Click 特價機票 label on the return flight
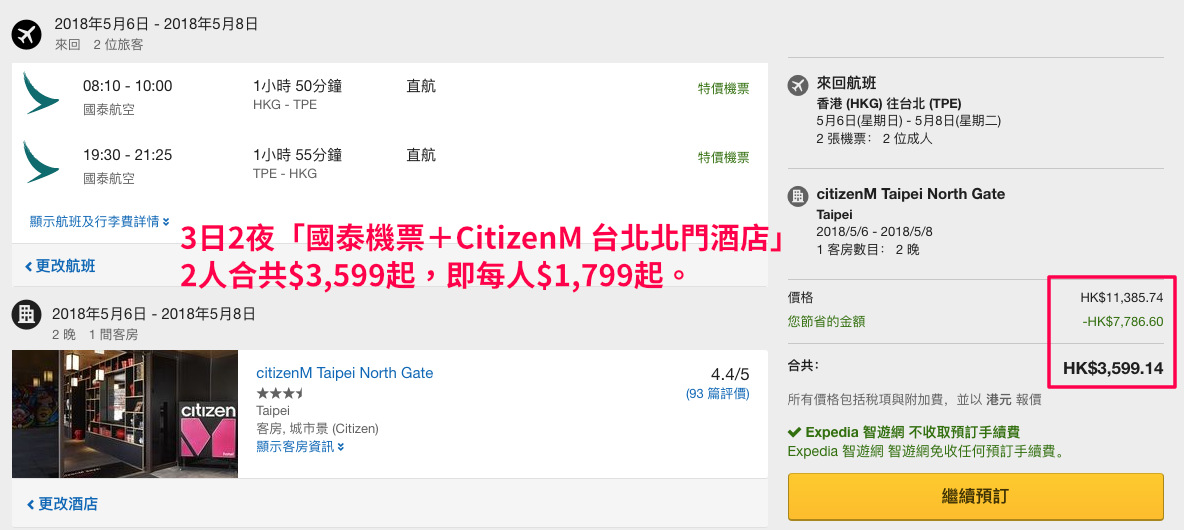This screenshot has width=1184, height=530. click(x=723, y=158)
